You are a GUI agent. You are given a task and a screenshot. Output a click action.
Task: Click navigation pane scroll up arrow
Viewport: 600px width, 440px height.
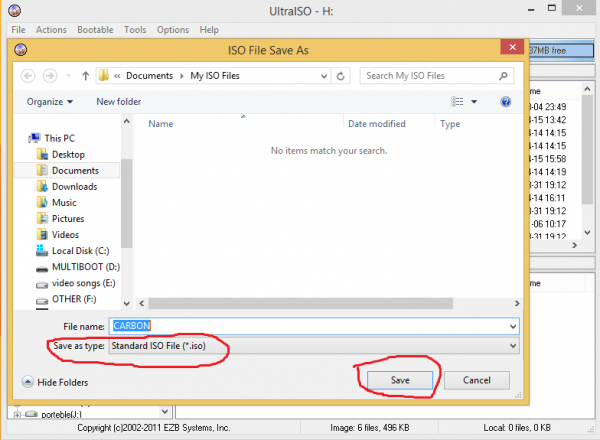(127, 121)
